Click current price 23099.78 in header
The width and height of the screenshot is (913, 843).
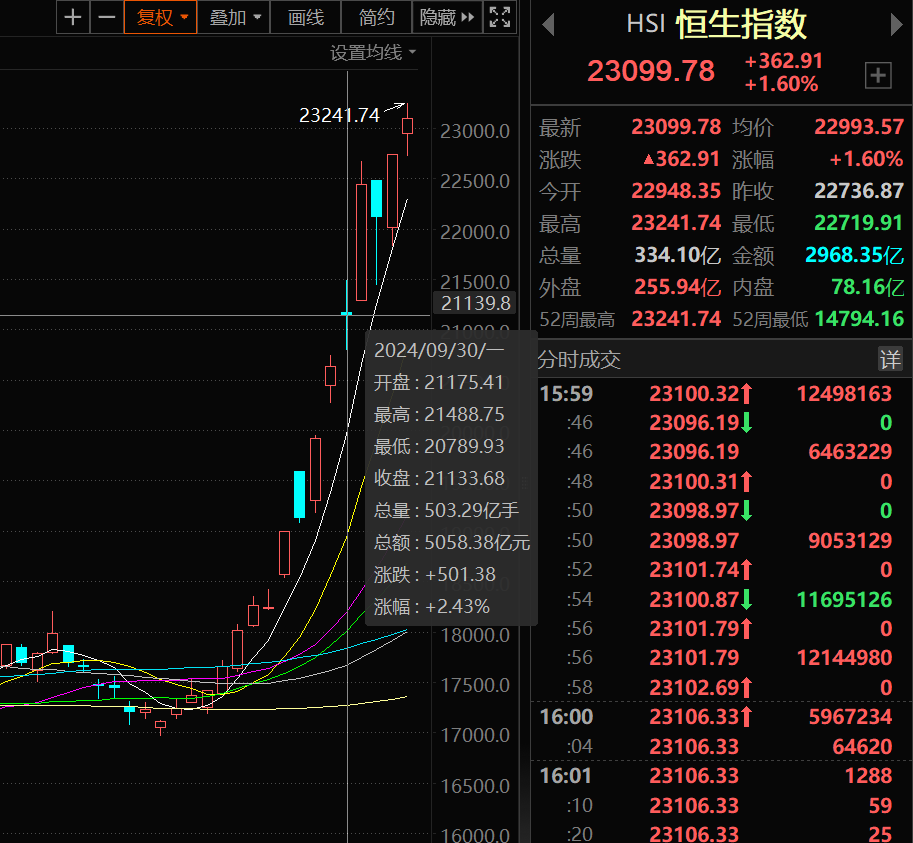point(650,71)
